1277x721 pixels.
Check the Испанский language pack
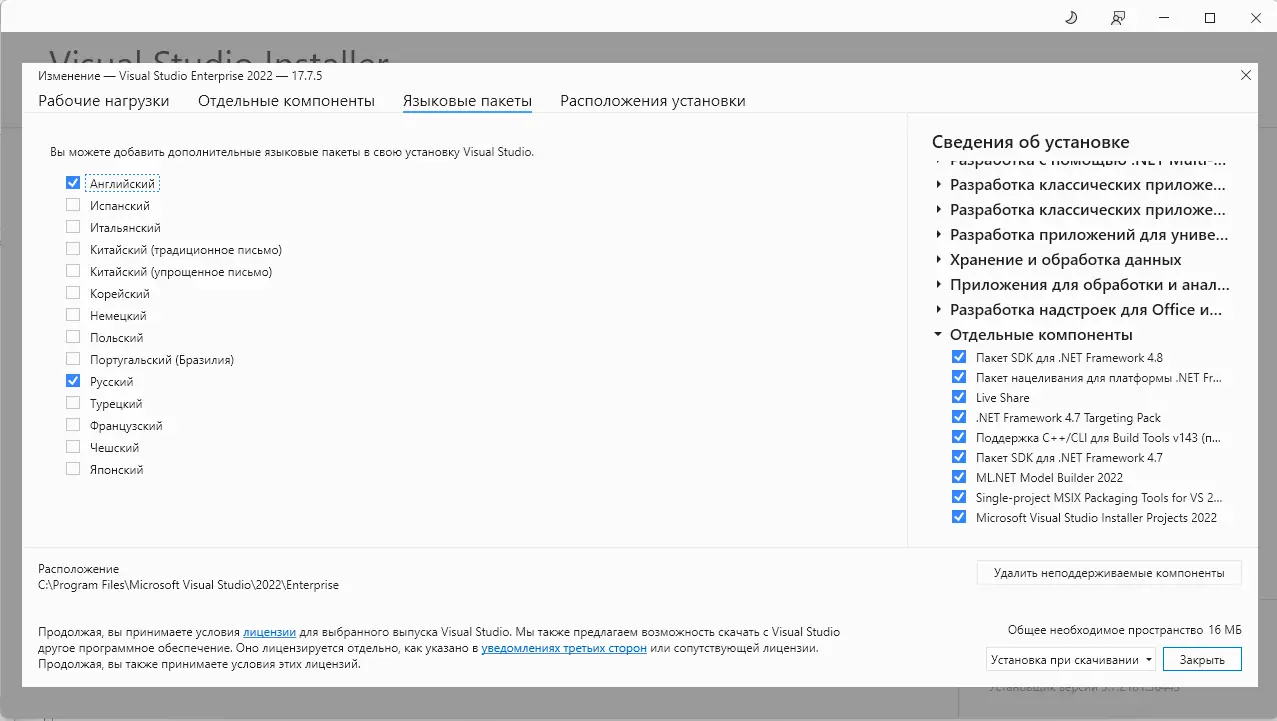coord(73,205)
